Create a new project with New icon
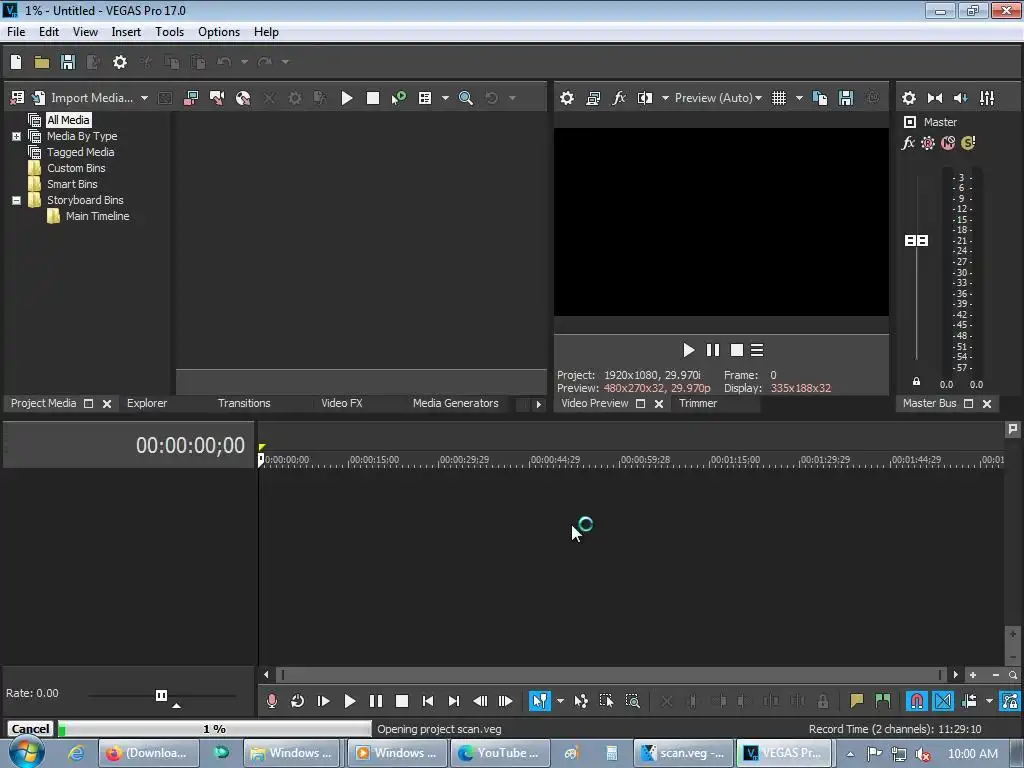 point(16,62)
